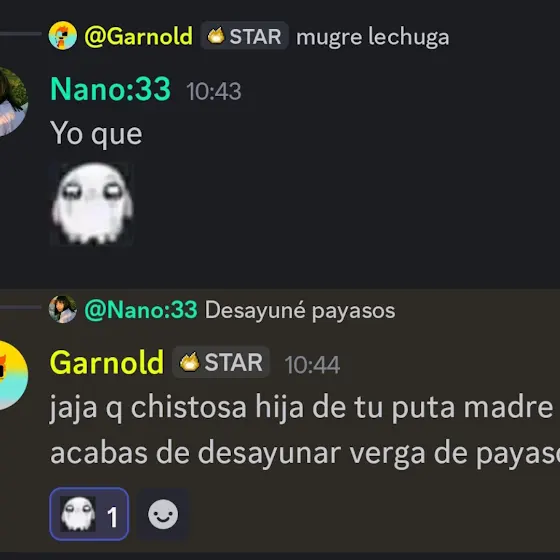The height and width of the screenshot is (560, 560).
Task: Jump to replied message "Desayuné payasos"
Action: coord(300,310)
